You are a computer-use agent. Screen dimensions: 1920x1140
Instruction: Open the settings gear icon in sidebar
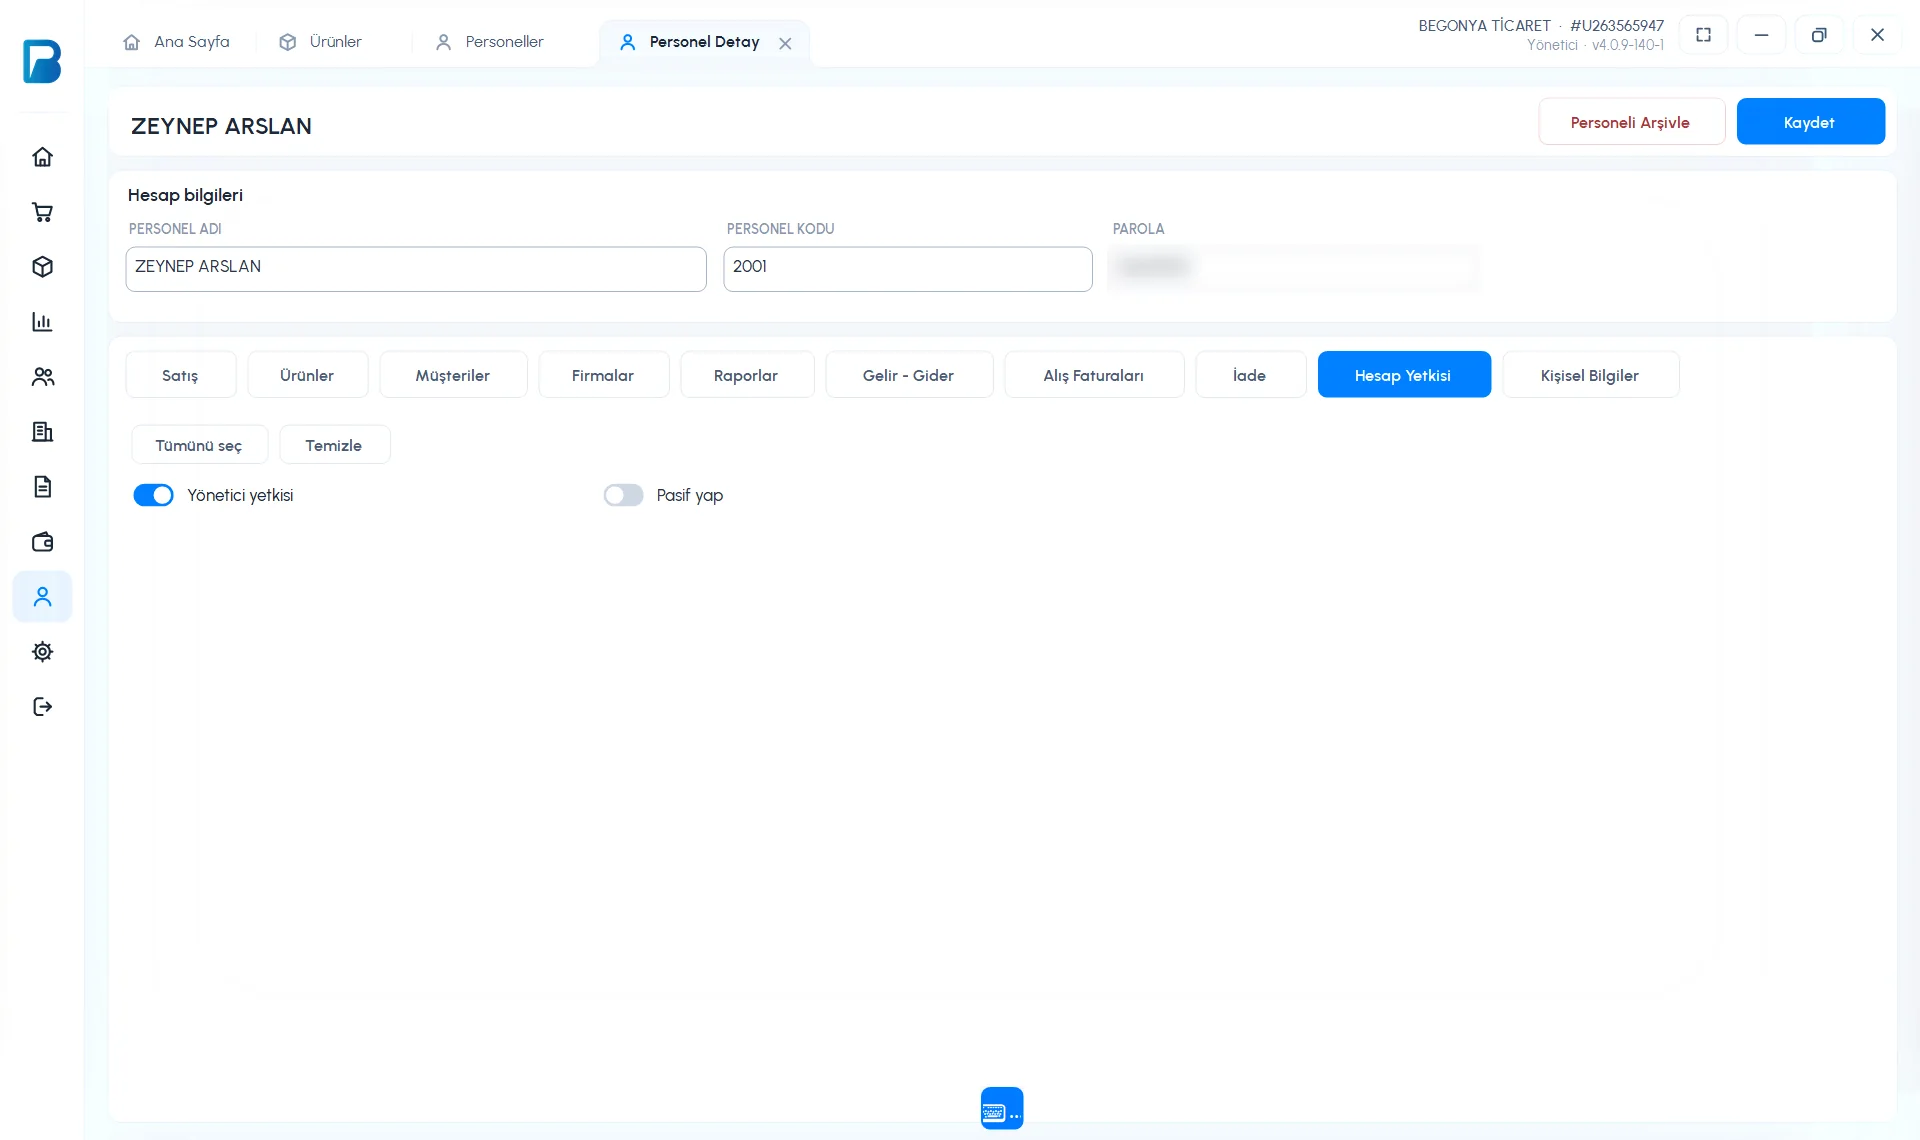click(x=42, y=652)
